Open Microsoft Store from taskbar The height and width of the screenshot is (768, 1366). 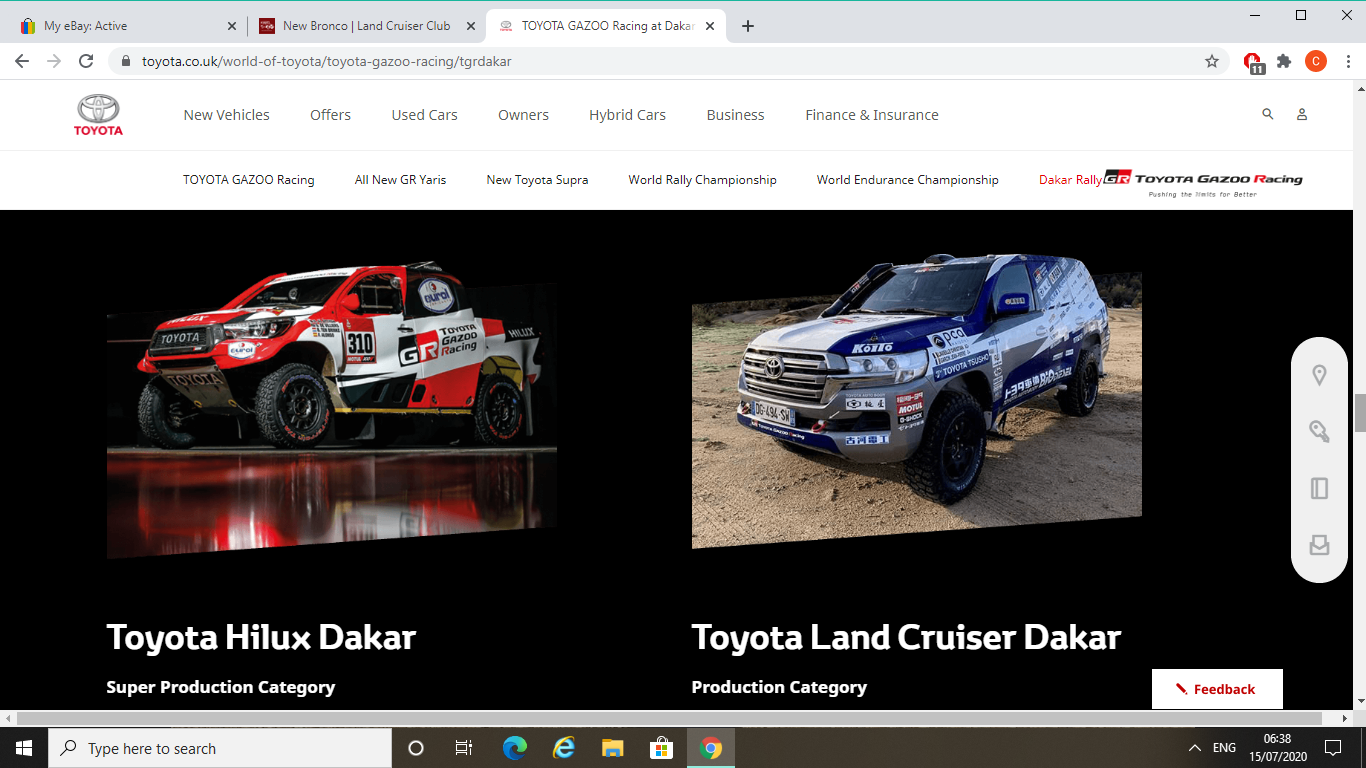[x=661, y=748]
